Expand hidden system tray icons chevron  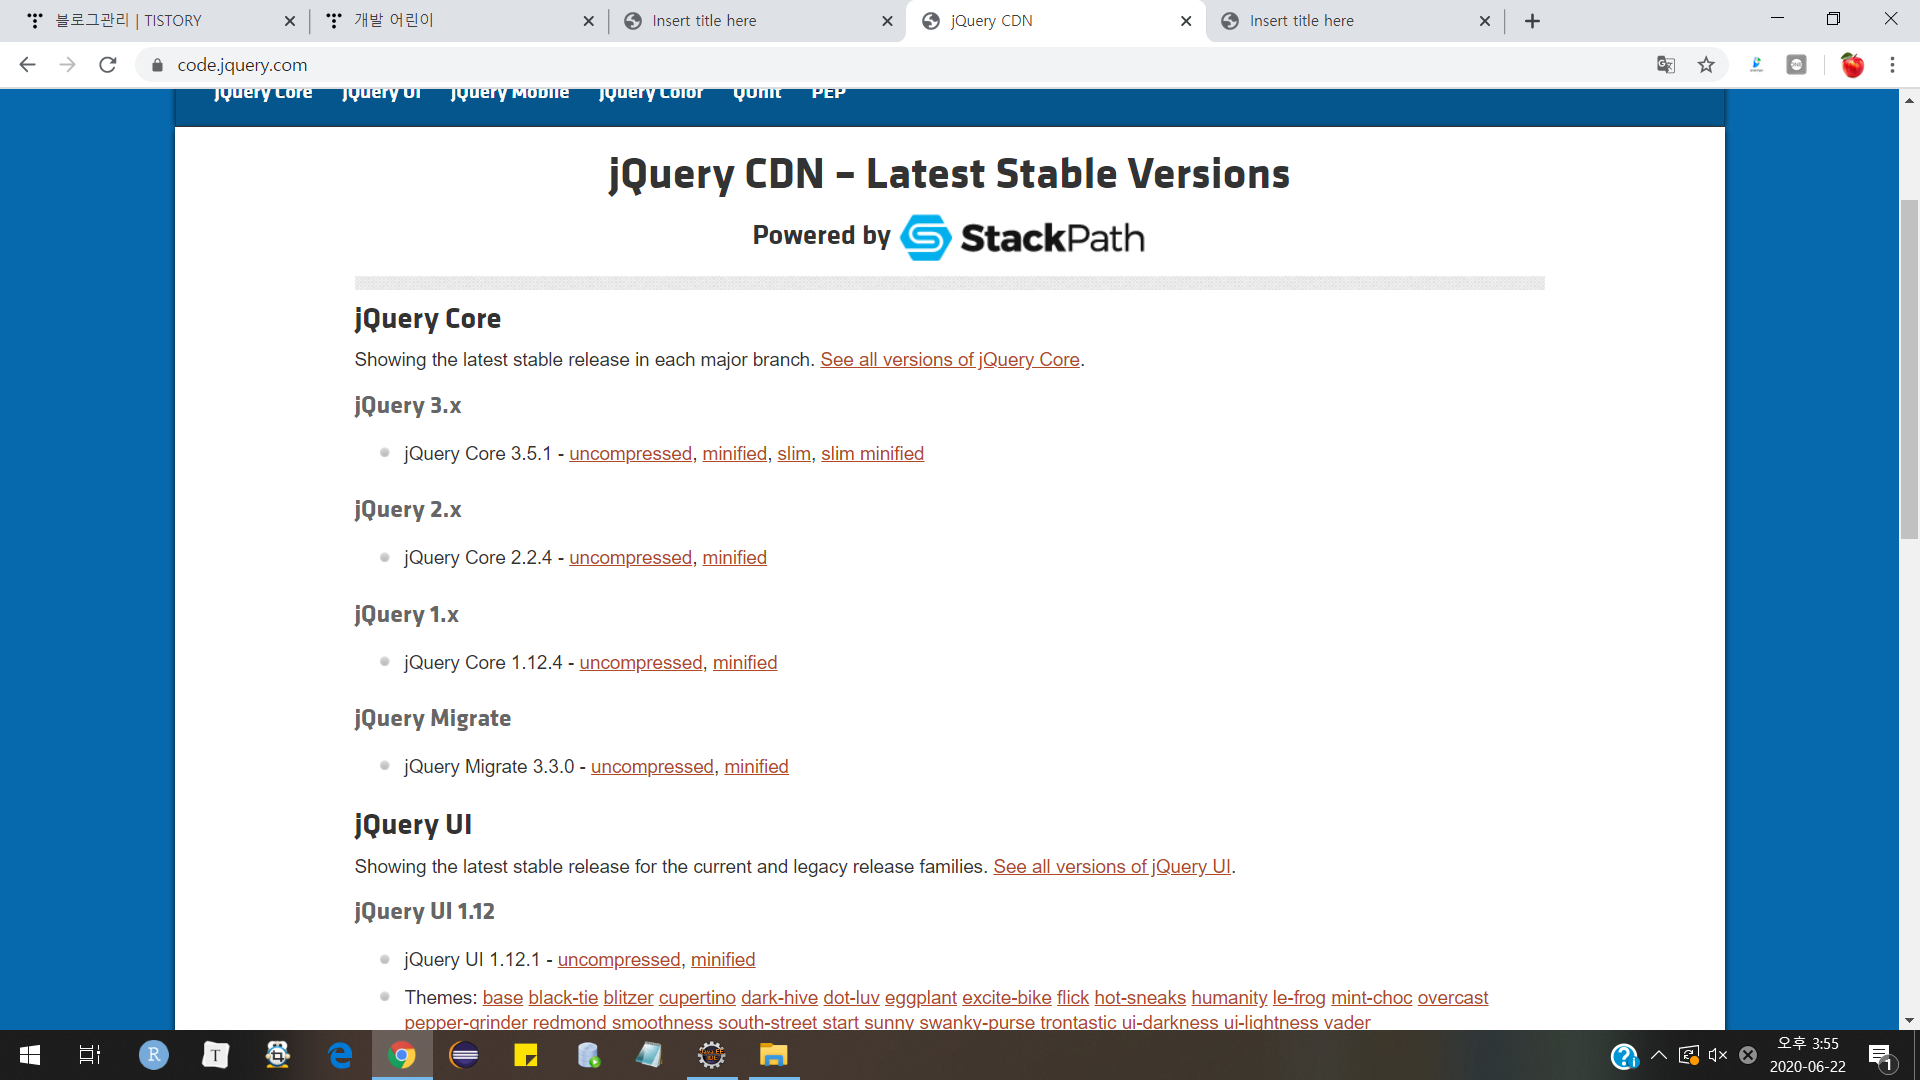click(1659, 1055)
